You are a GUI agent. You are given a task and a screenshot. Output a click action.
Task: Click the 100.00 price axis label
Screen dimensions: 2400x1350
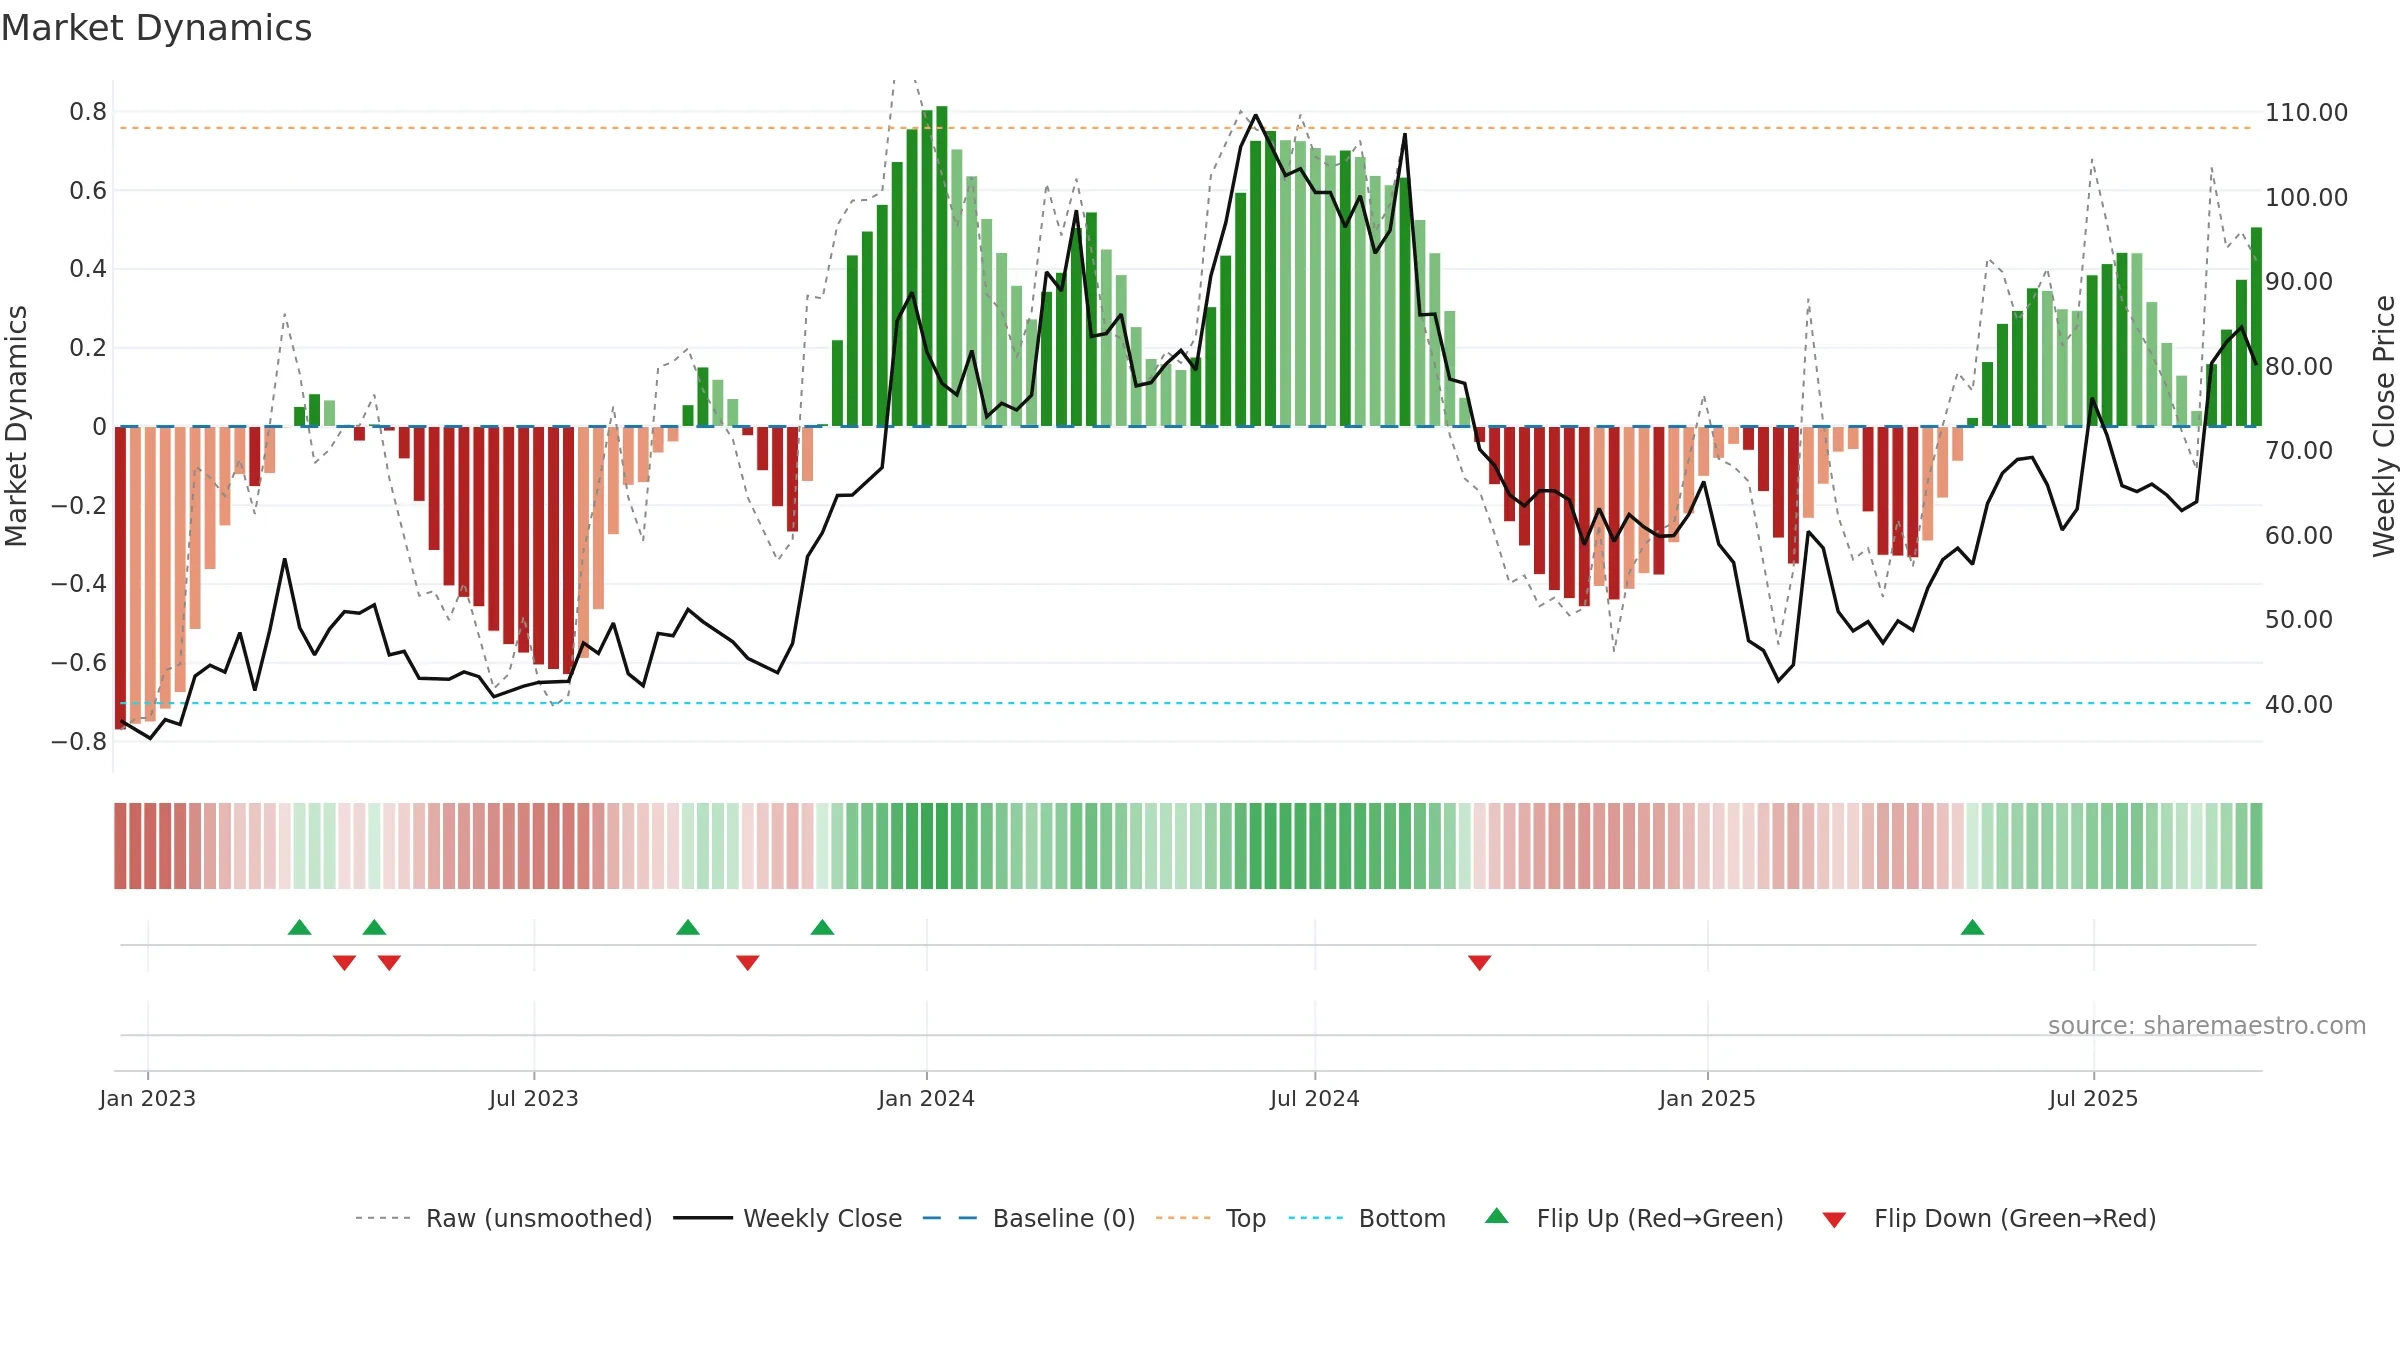point(2306,197)
